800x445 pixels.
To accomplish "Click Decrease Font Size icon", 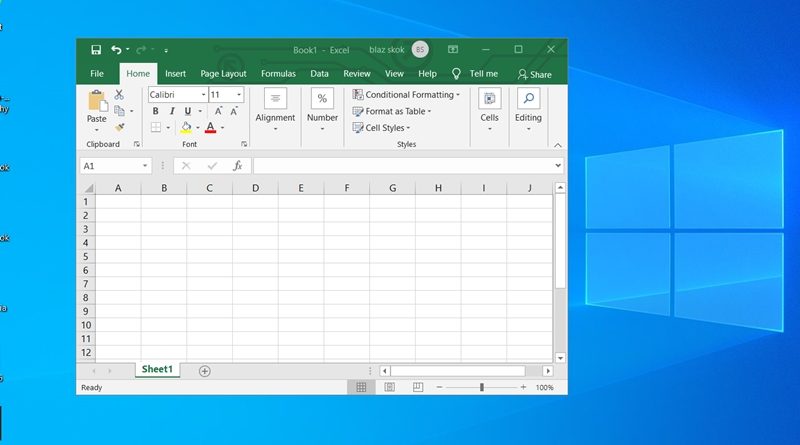I will 234,111.
